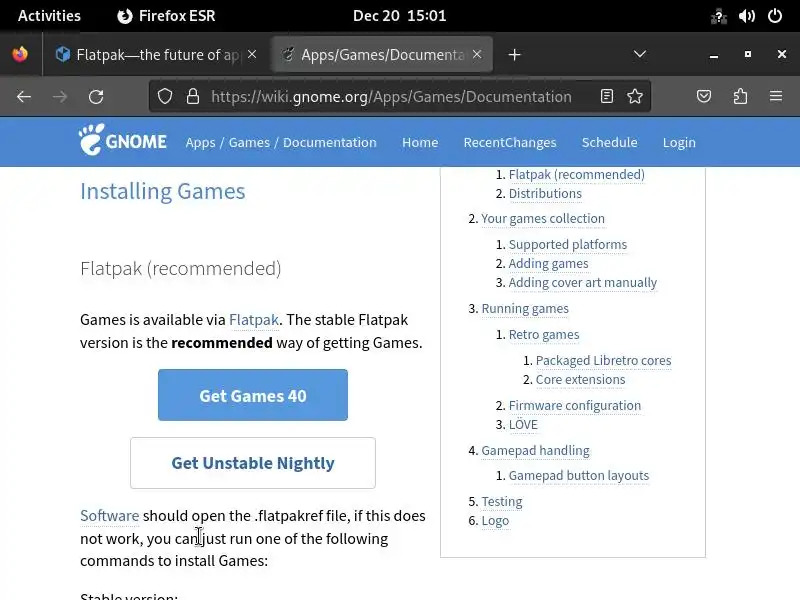The width and height of the screenshot is (800, 600).
Task: Open Home in wiki navigation
Action: click(x=420, y=142)
